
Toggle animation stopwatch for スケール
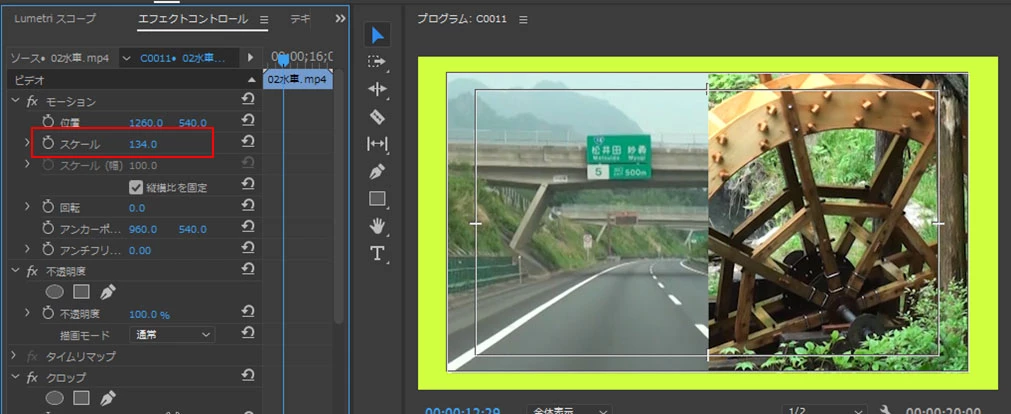point(49,143)
